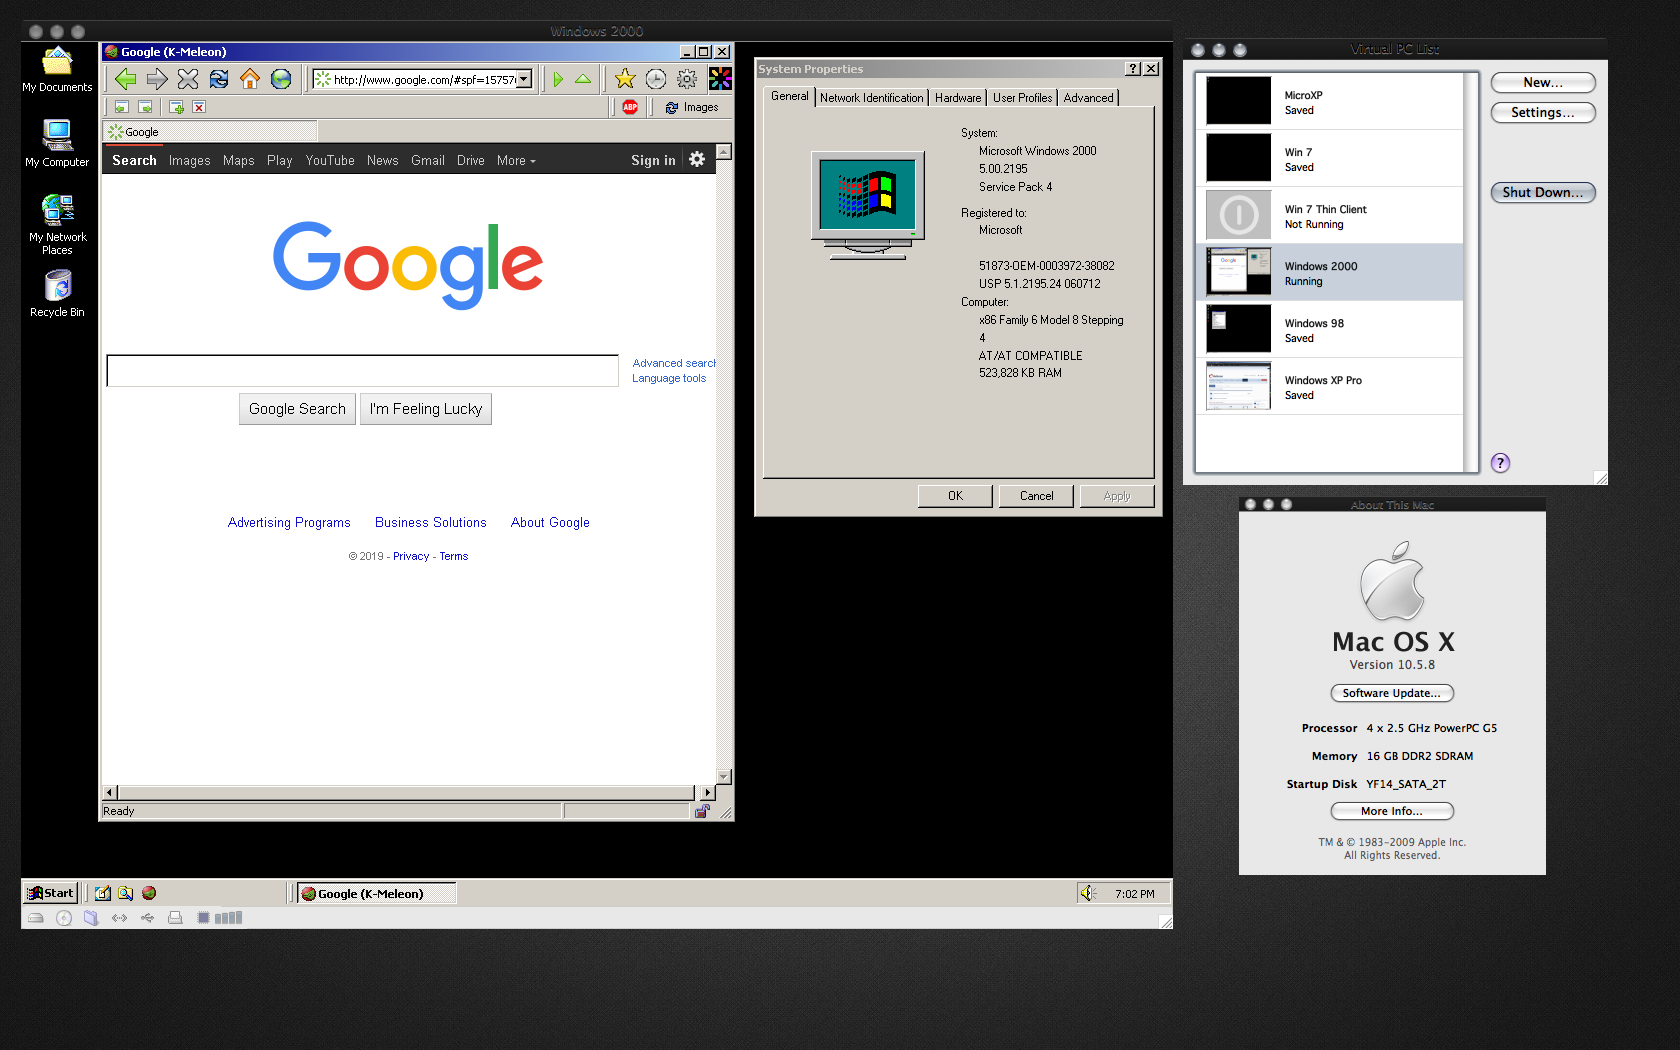
Task: Select the Google browser tab
Action: click(210, 132)
